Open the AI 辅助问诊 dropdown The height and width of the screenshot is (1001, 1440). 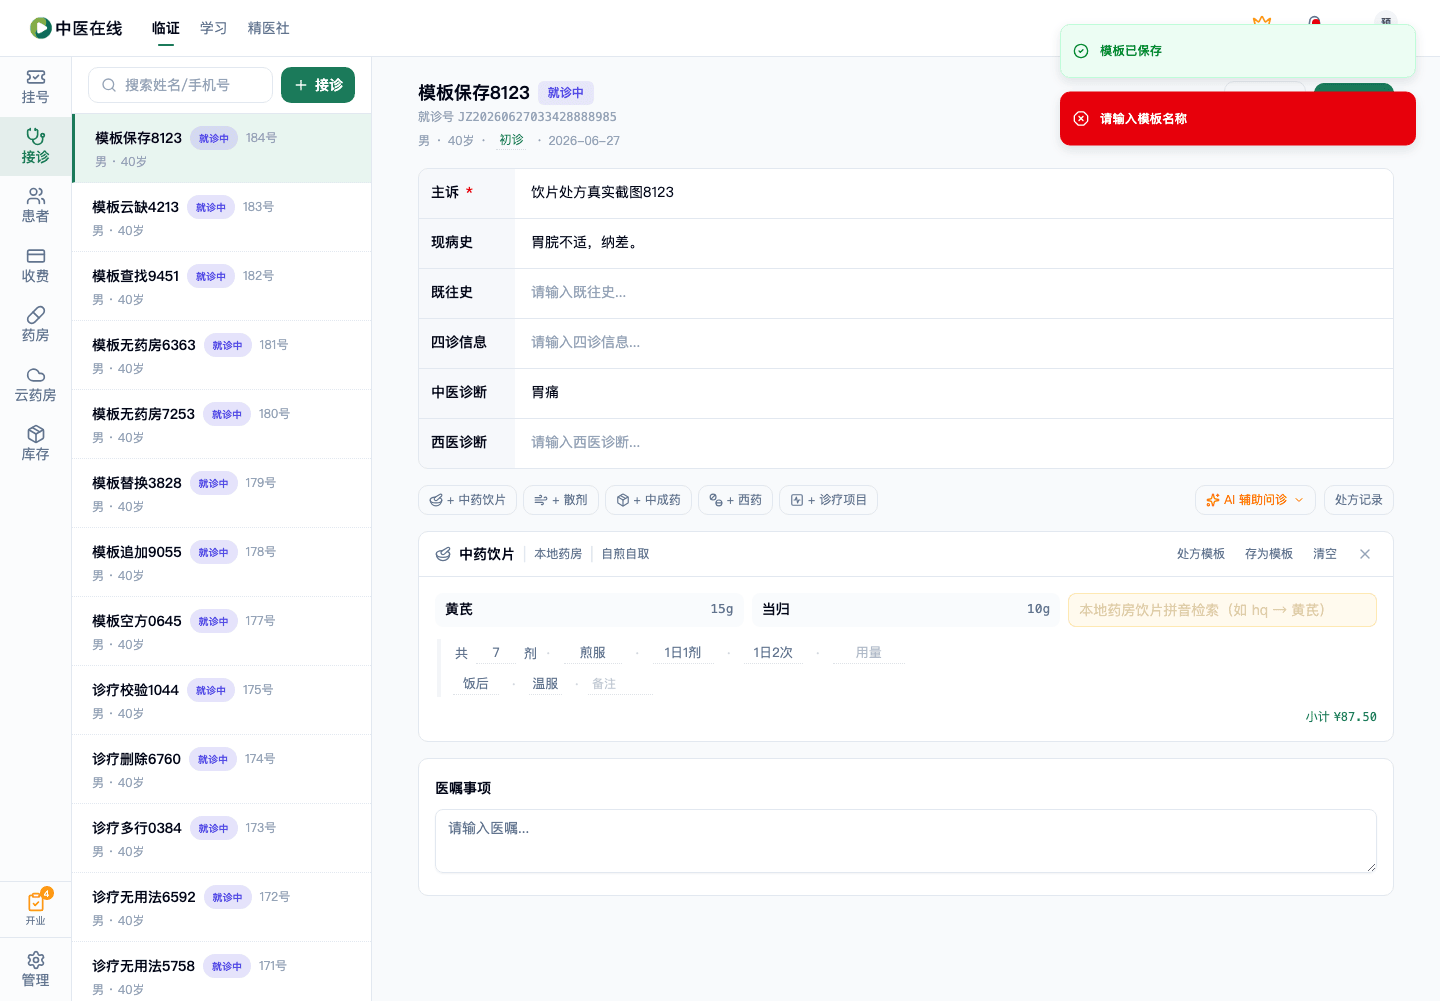tap(1255, 500)
